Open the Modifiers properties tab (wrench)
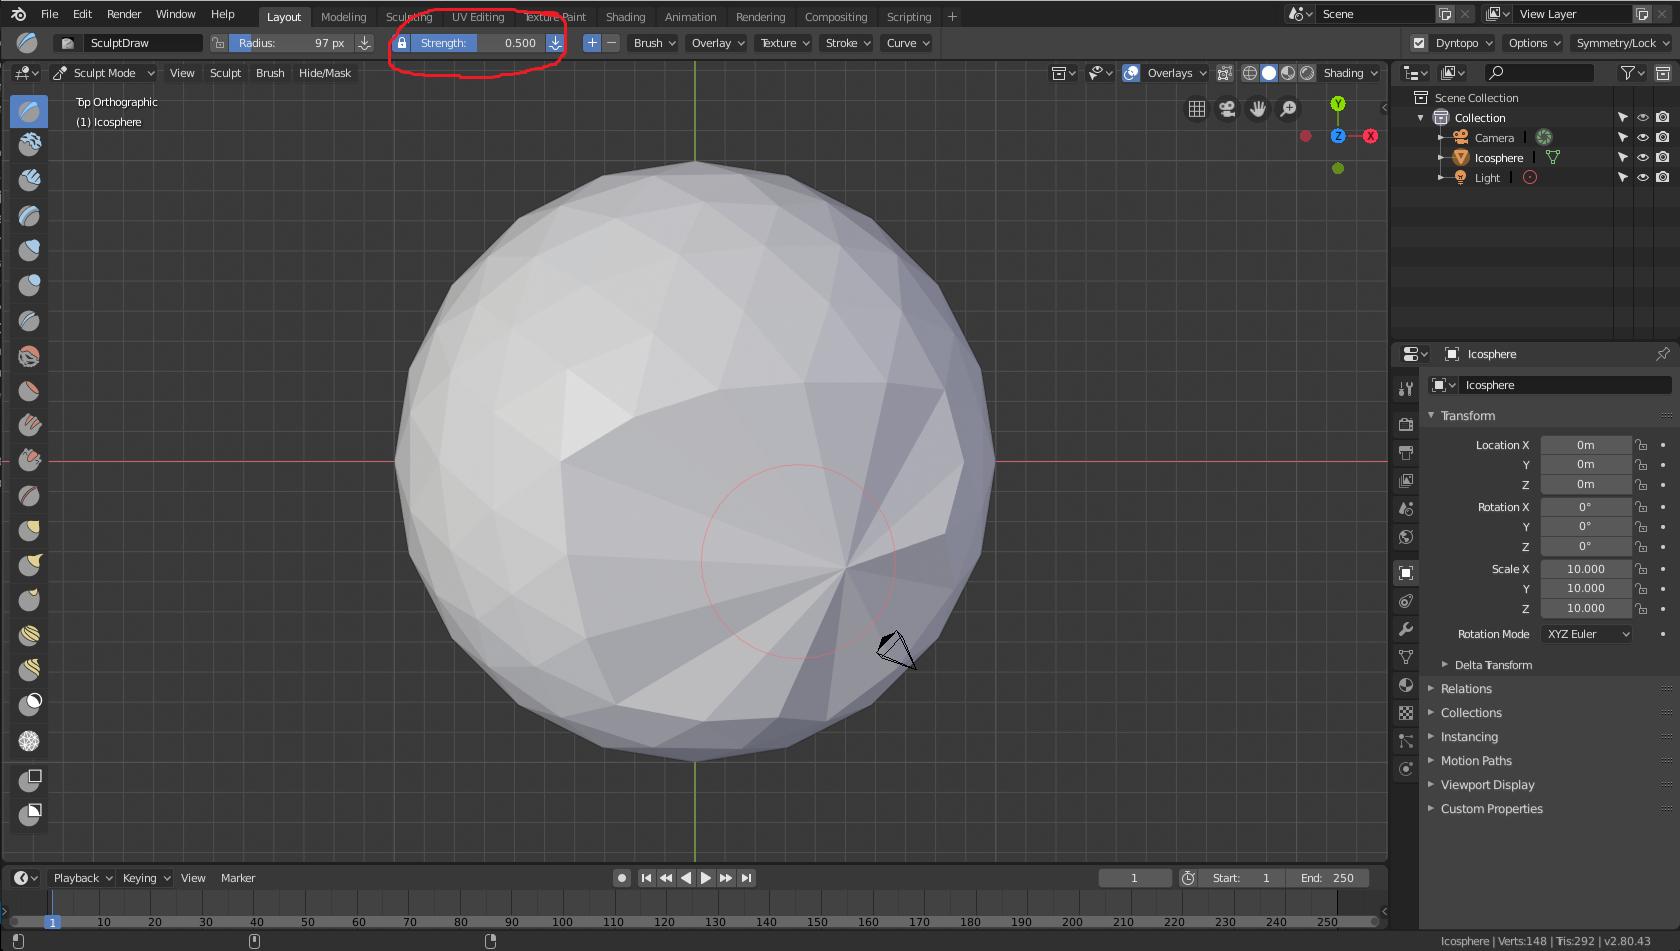 (x=1406, y=629)
